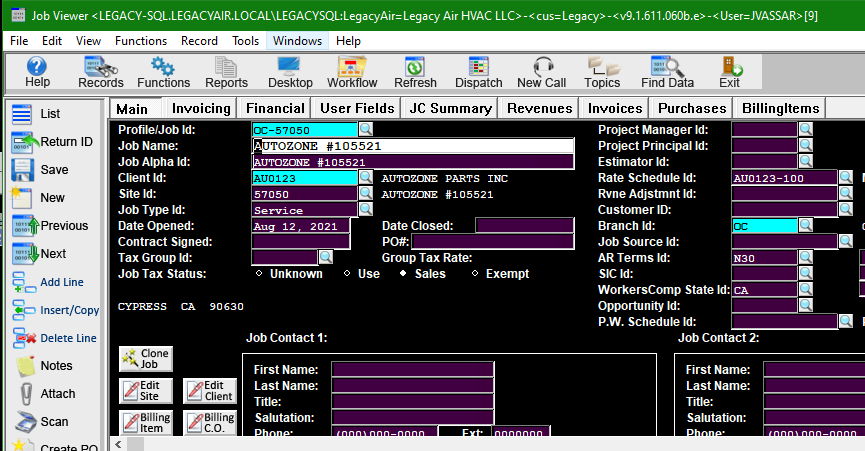Show the List view in sidebar
The width and height of the screenshot is (865, 451).
(x=36, y=114)
